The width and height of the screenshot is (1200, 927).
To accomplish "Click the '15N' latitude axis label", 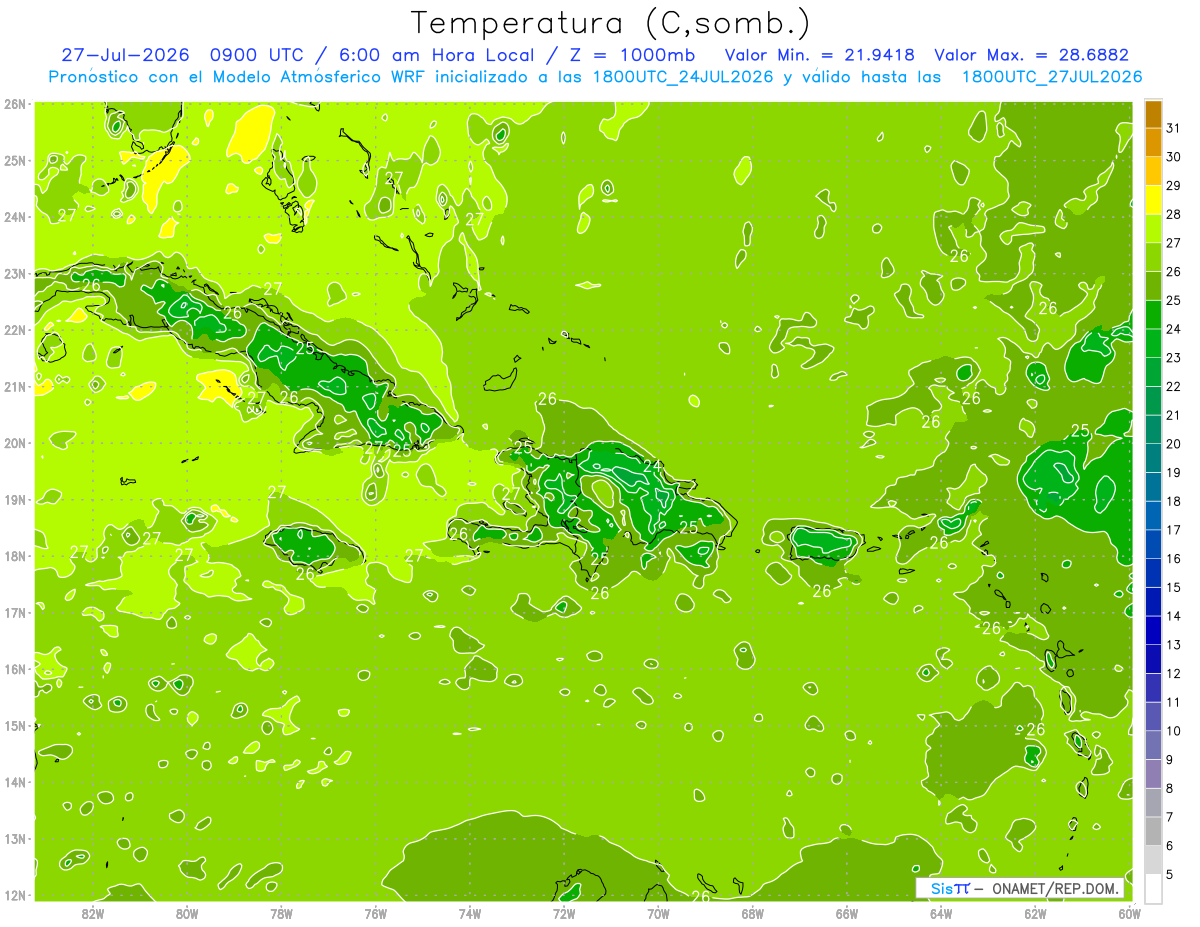I will (14, 725).
